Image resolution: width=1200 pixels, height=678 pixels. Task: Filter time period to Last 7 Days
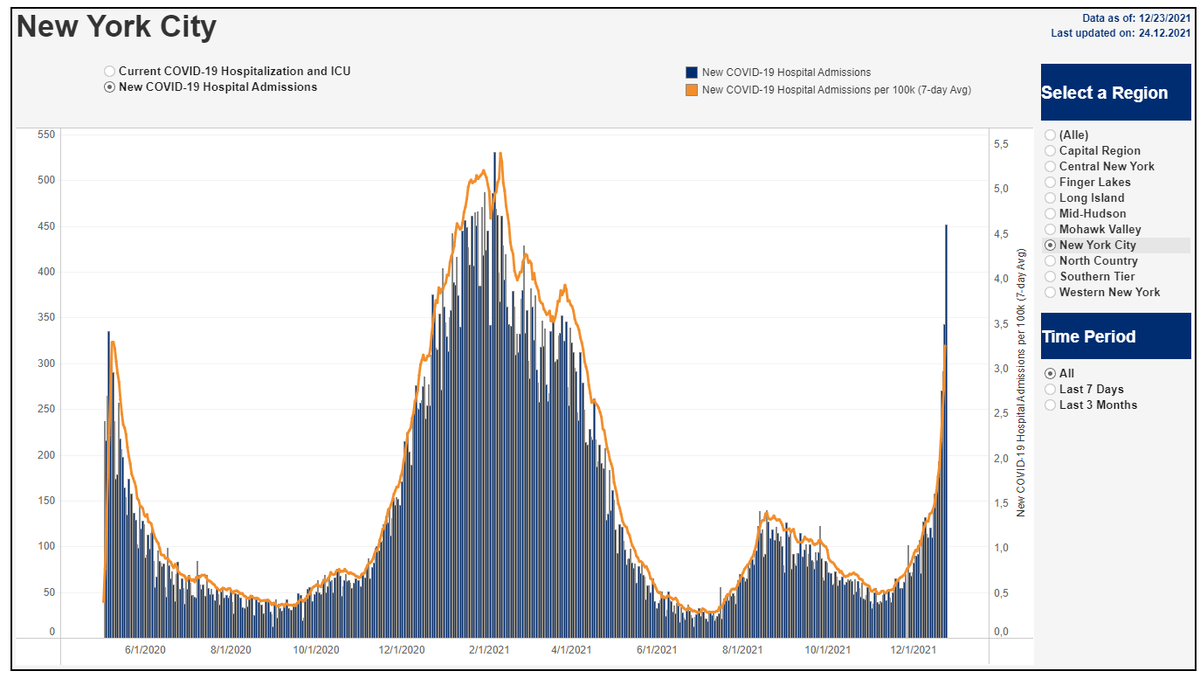[1049, 389]
